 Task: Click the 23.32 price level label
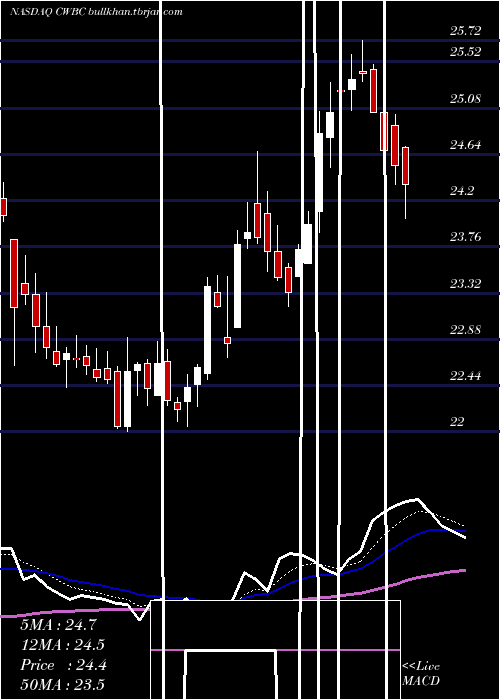pyautogui.click(x=466, y=283)
